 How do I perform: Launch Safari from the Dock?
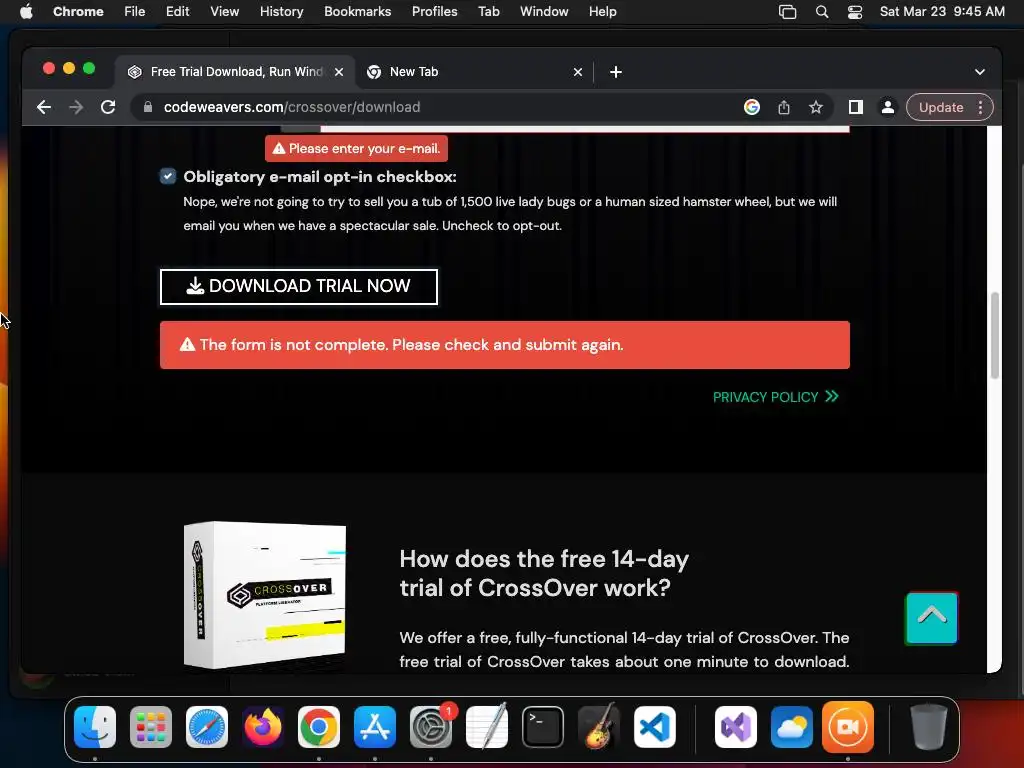coord(207,727)
